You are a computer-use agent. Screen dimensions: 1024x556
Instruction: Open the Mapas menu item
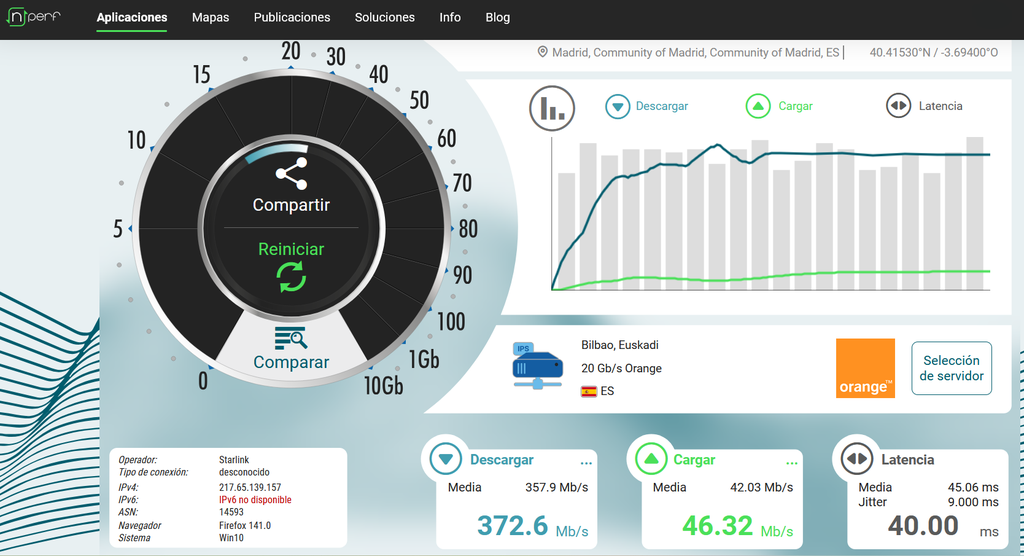point(210,18)
